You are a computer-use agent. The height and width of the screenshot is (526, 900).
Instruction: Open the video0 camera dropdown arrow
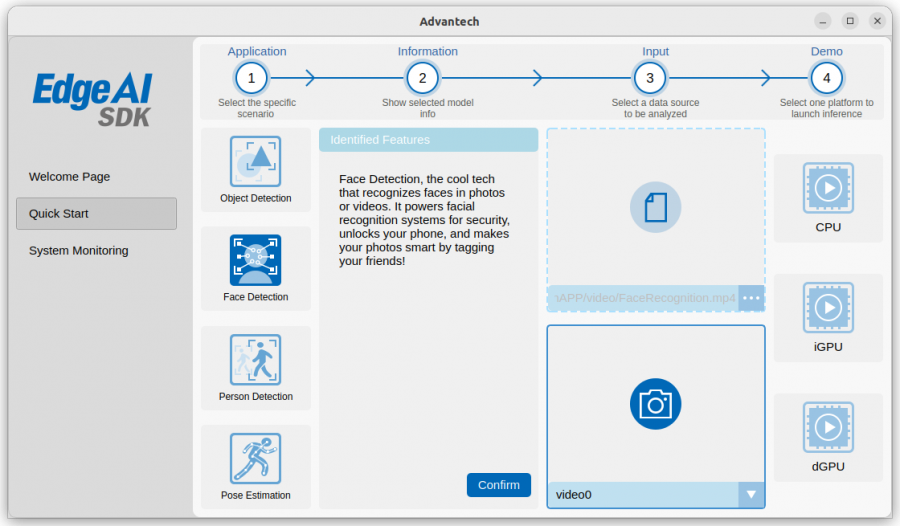pos(751,494)
